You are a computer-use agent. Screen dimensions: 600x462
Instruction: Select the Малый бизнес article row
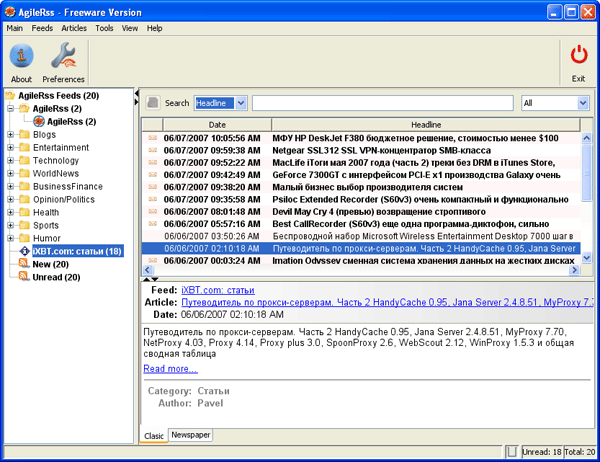[x=361, y=187]
